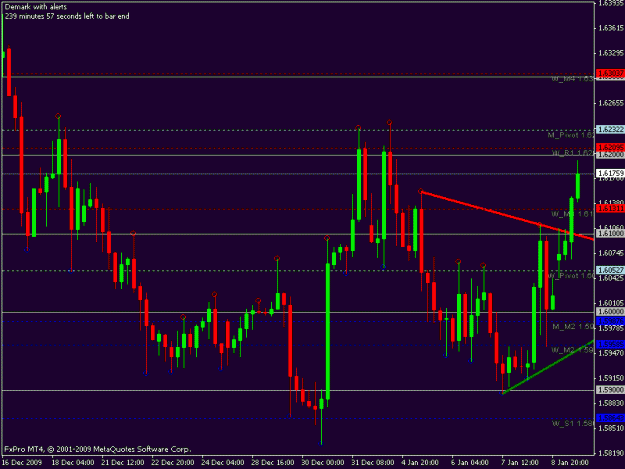Image resolution: width=625 pixels, height=469 pixels.
Task: Click the gray 1.62000 price tag
Action: (x=610, y=155)
